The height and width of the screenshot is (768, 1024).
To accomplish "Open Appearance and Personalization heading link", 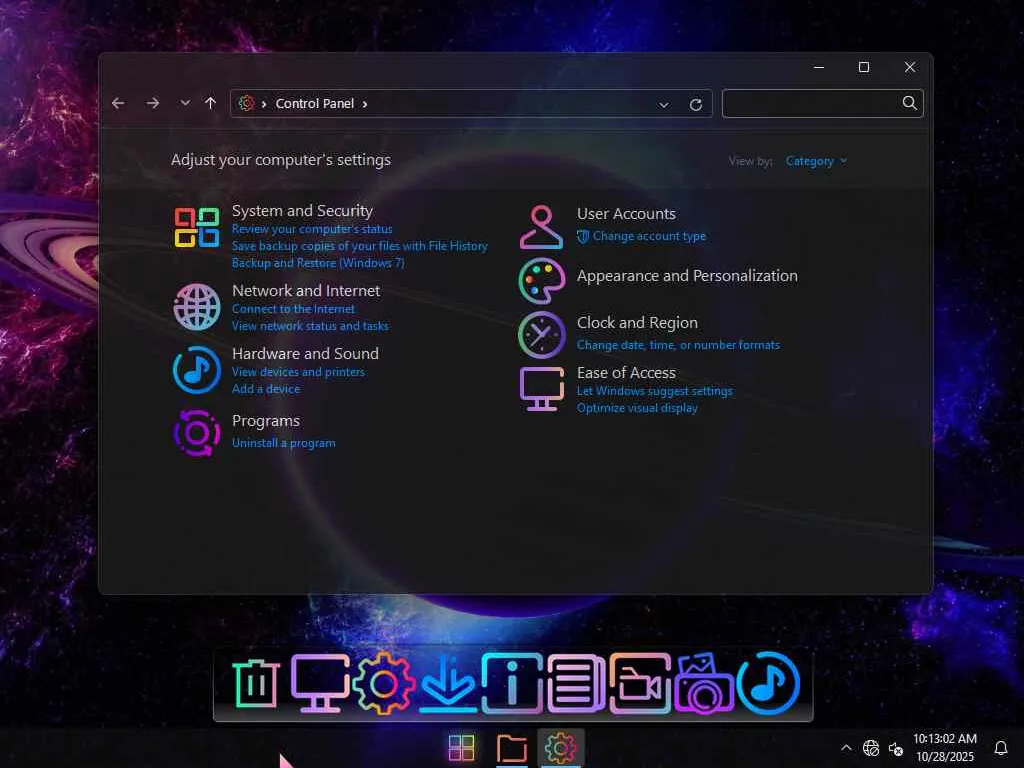I will click(687, 276).
